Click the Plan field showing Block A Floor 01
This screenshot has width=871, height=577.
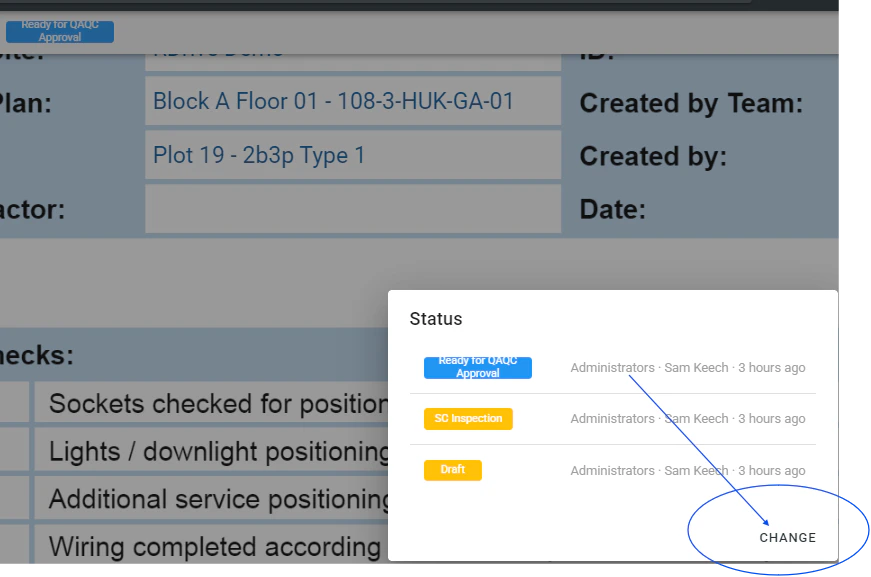(x=352, y=101)
